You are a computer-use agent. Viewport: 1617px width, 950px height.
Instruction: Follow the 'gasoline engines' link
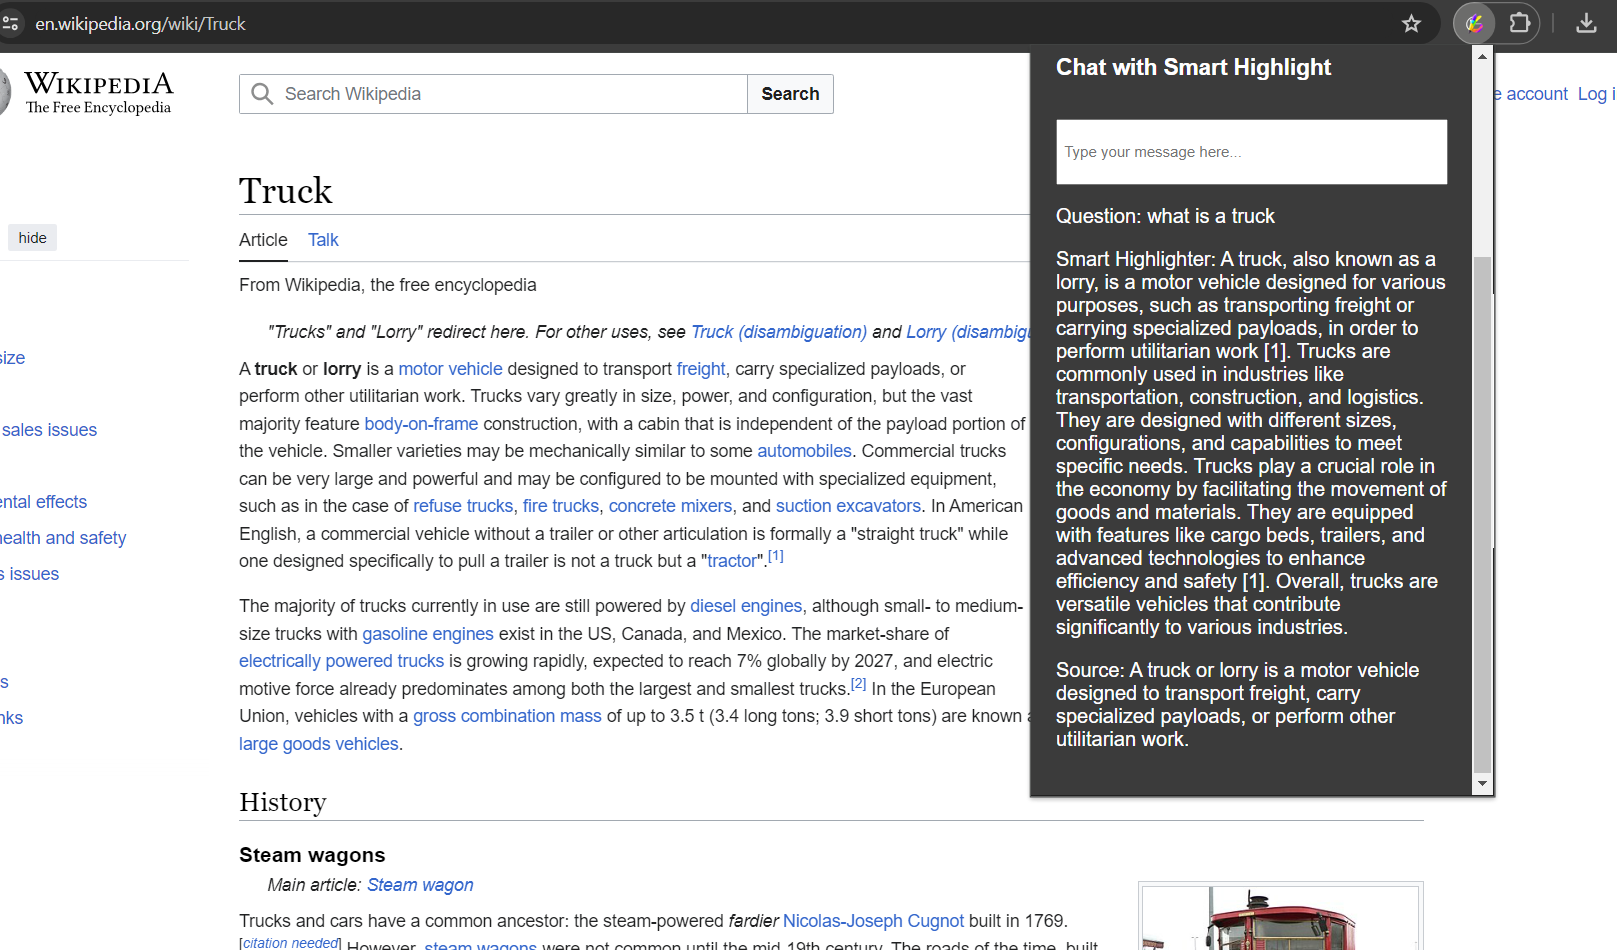[x=428, y=634]
